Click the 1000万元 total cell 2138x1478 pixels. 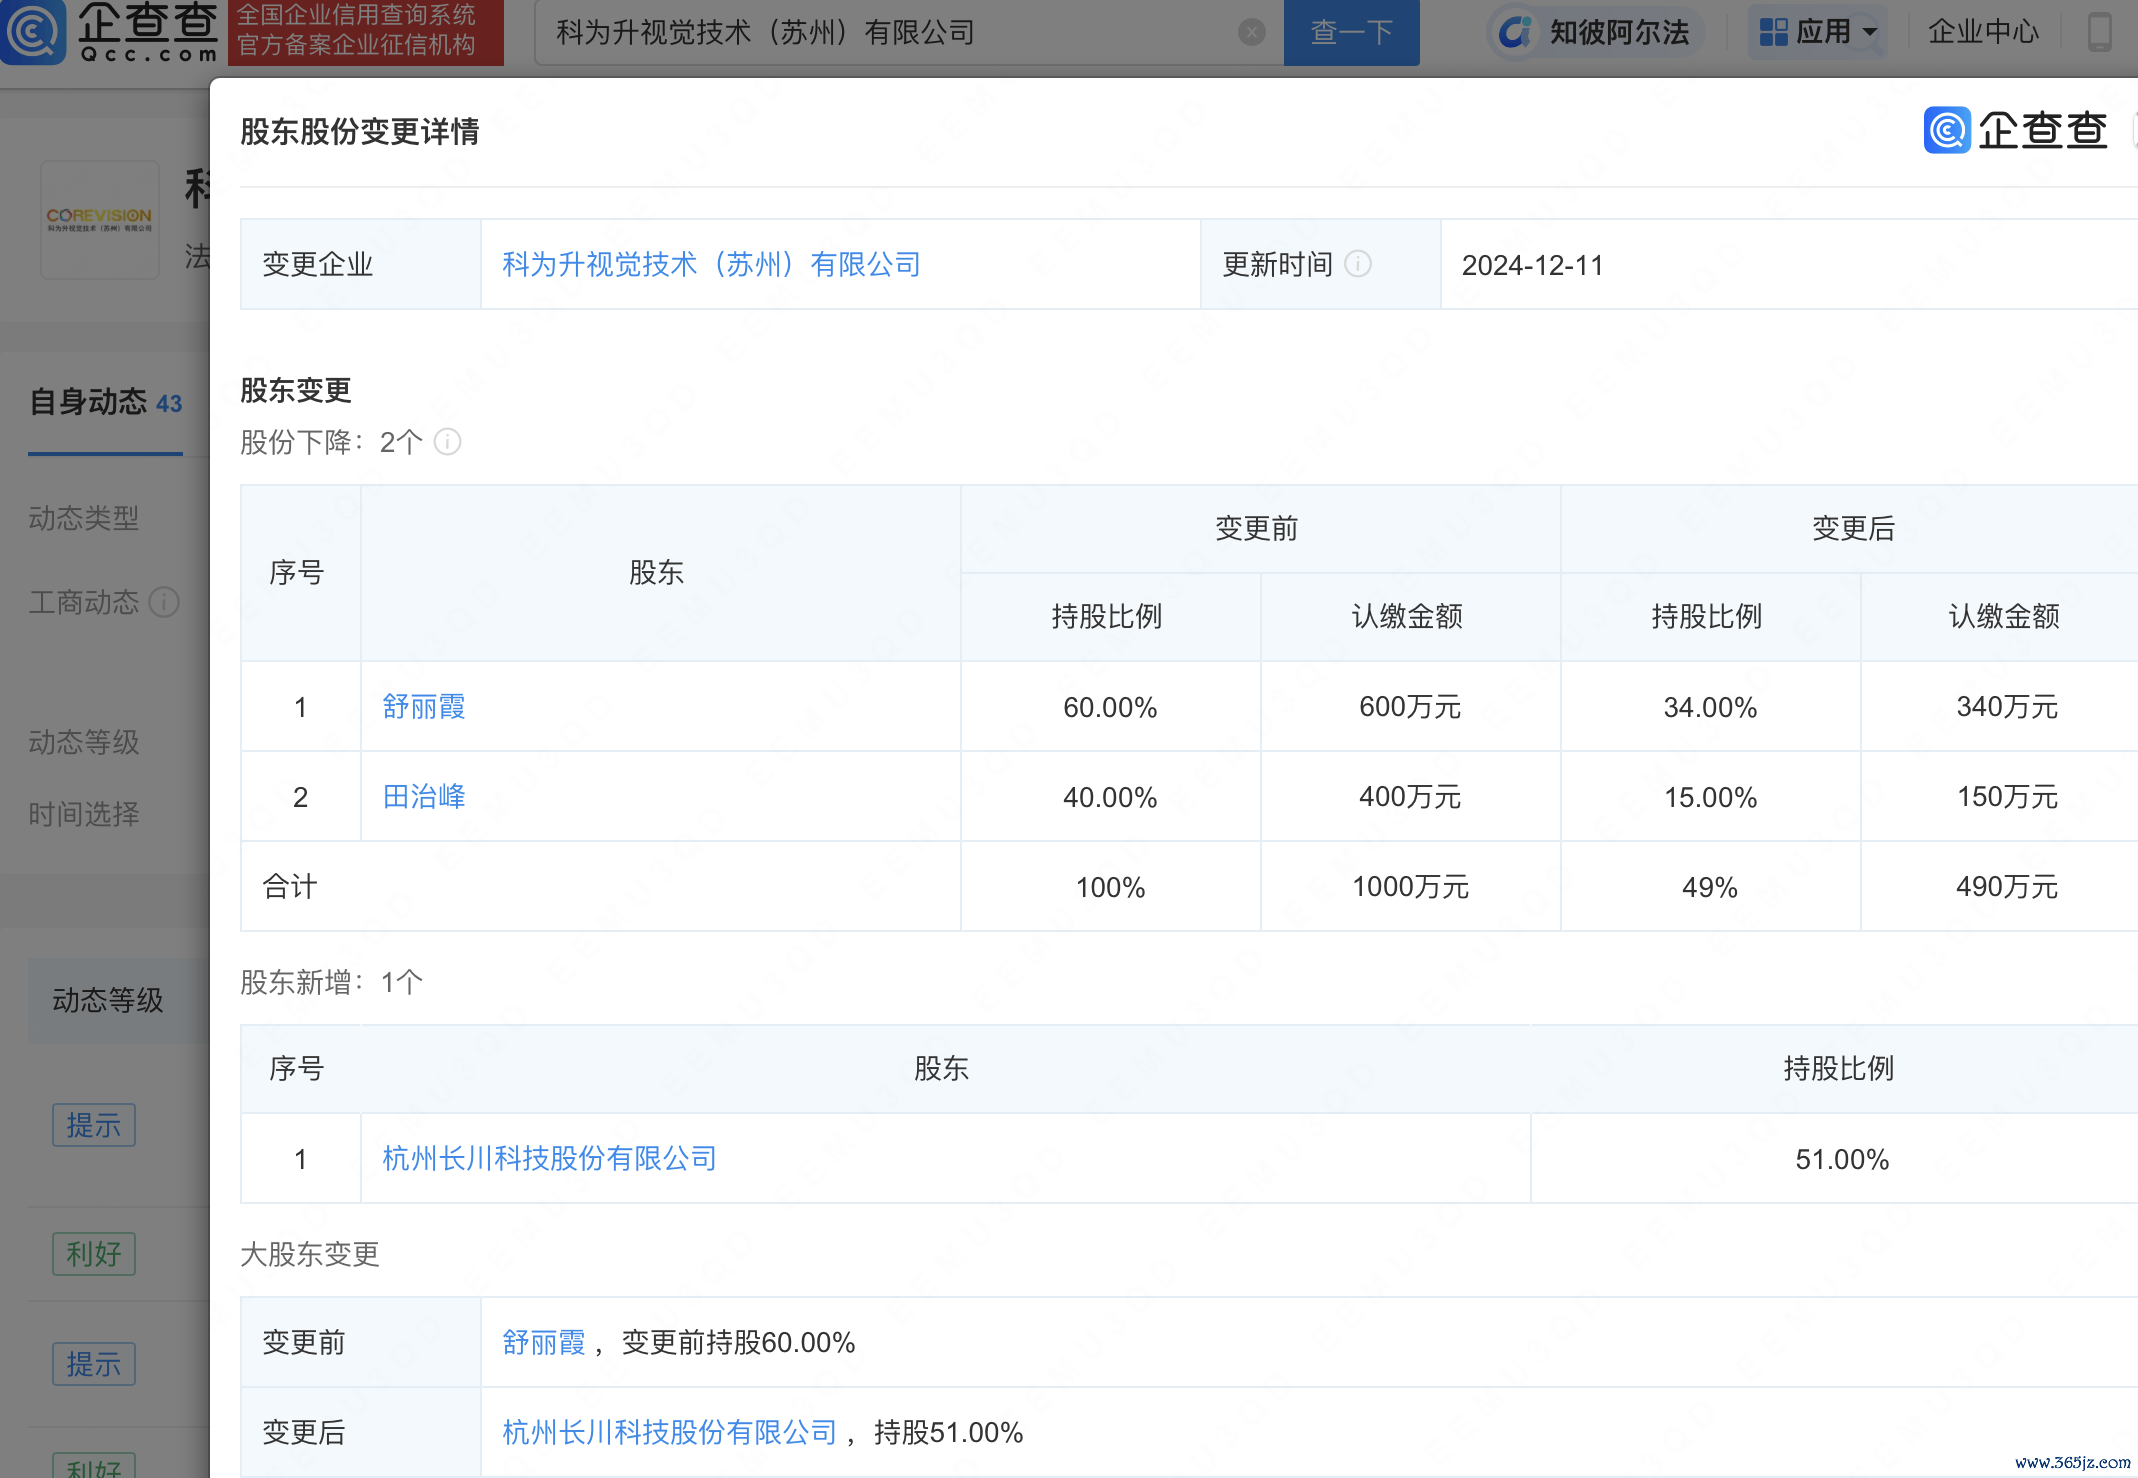tap(1410, 887)
